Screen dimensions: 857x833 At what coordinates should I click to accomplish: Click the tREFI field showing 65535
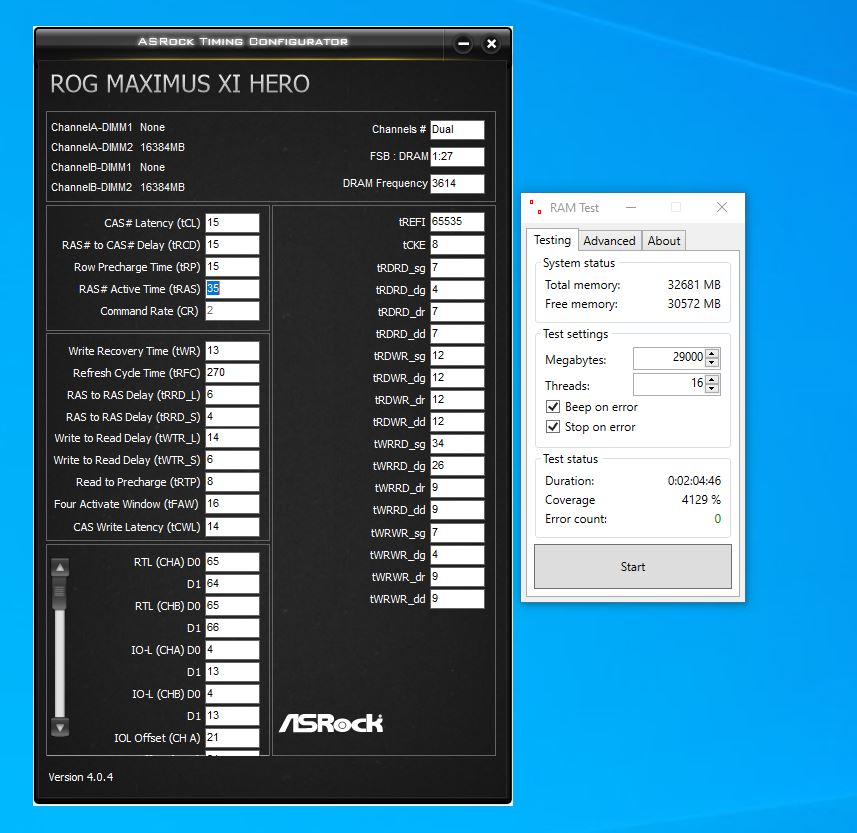457,221
